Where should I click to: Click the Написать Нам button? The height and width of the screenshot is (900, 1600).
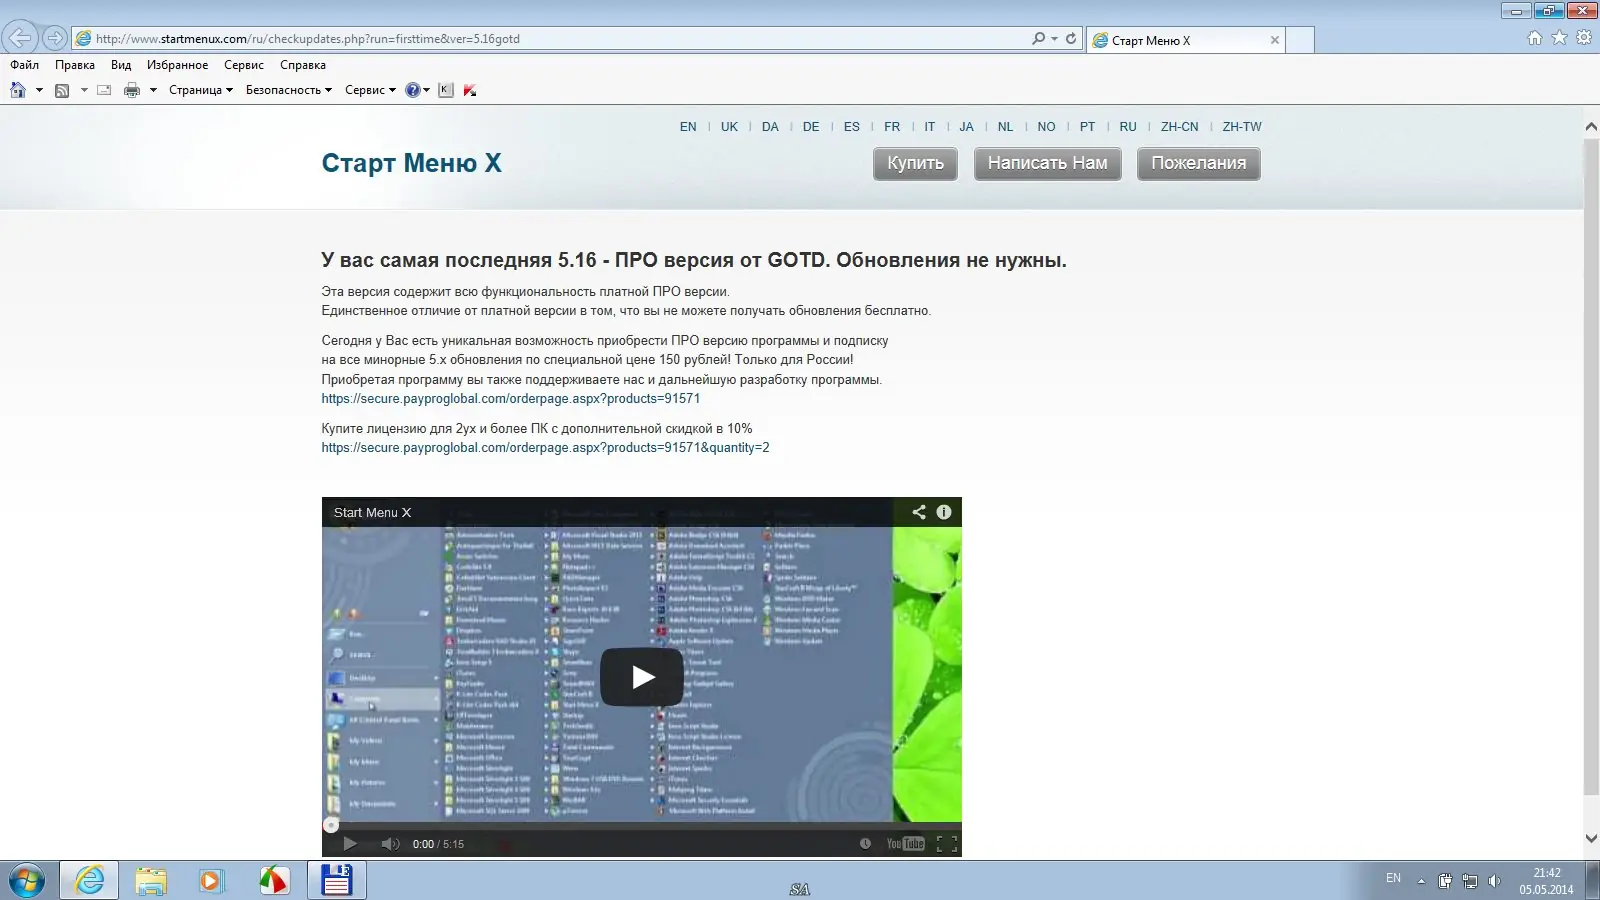1048,163
